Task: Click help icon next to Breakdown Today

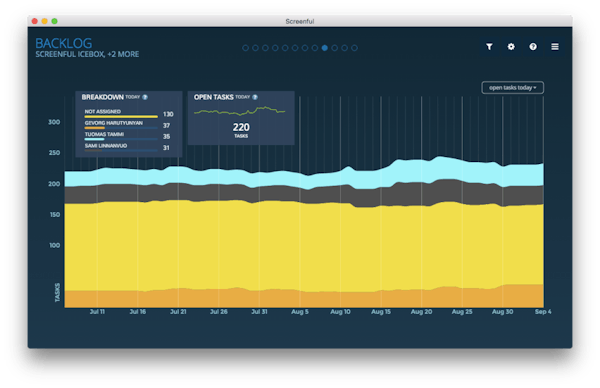Action: (x=145, y=97)
